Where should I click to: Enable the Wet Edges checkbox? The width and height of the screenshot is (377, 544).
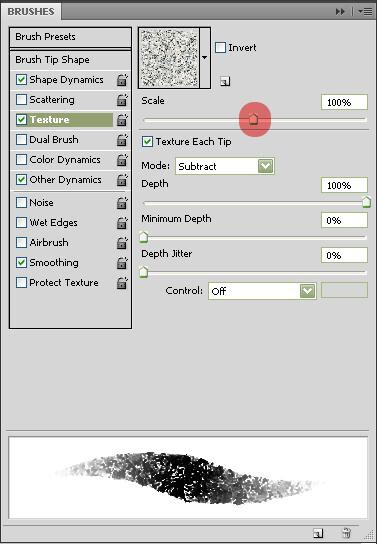click(22, 223)
